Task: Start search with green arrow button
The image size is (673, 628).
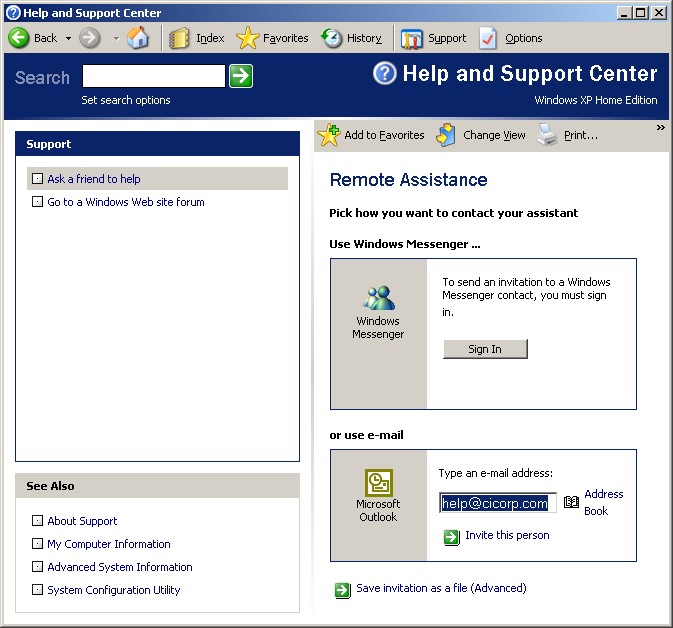Action: point(241,76)
